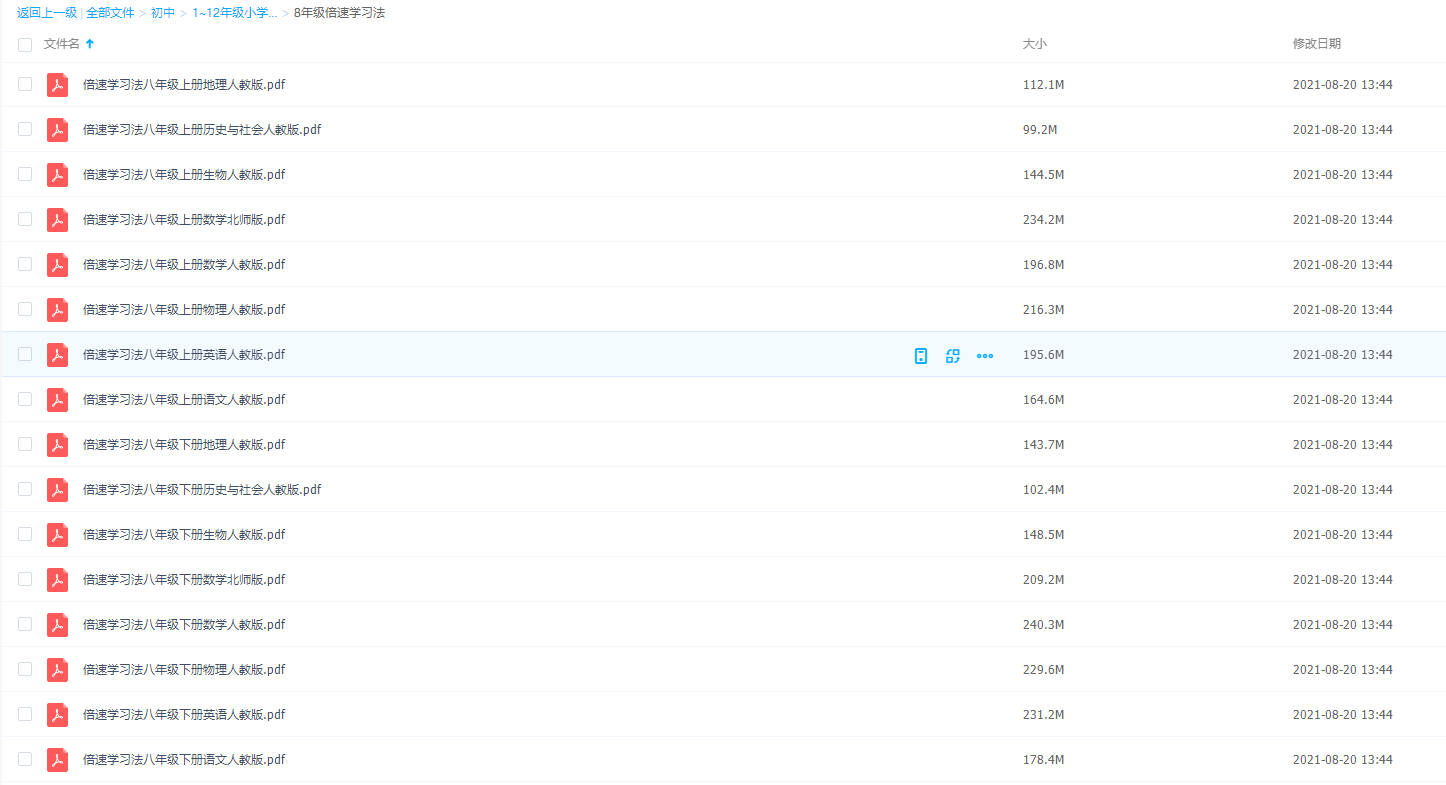This screenshot has width=1446, height=785.
Task: Click the PDF icon of 上册生物人教版 file
Action: click(x=58, y=175)
